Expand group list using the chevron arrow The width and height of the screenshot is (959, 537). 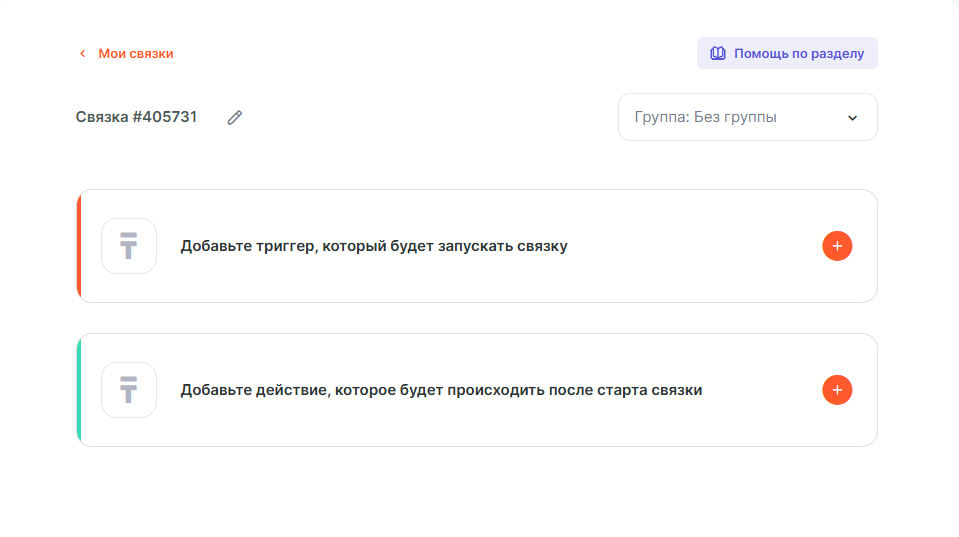853,118
